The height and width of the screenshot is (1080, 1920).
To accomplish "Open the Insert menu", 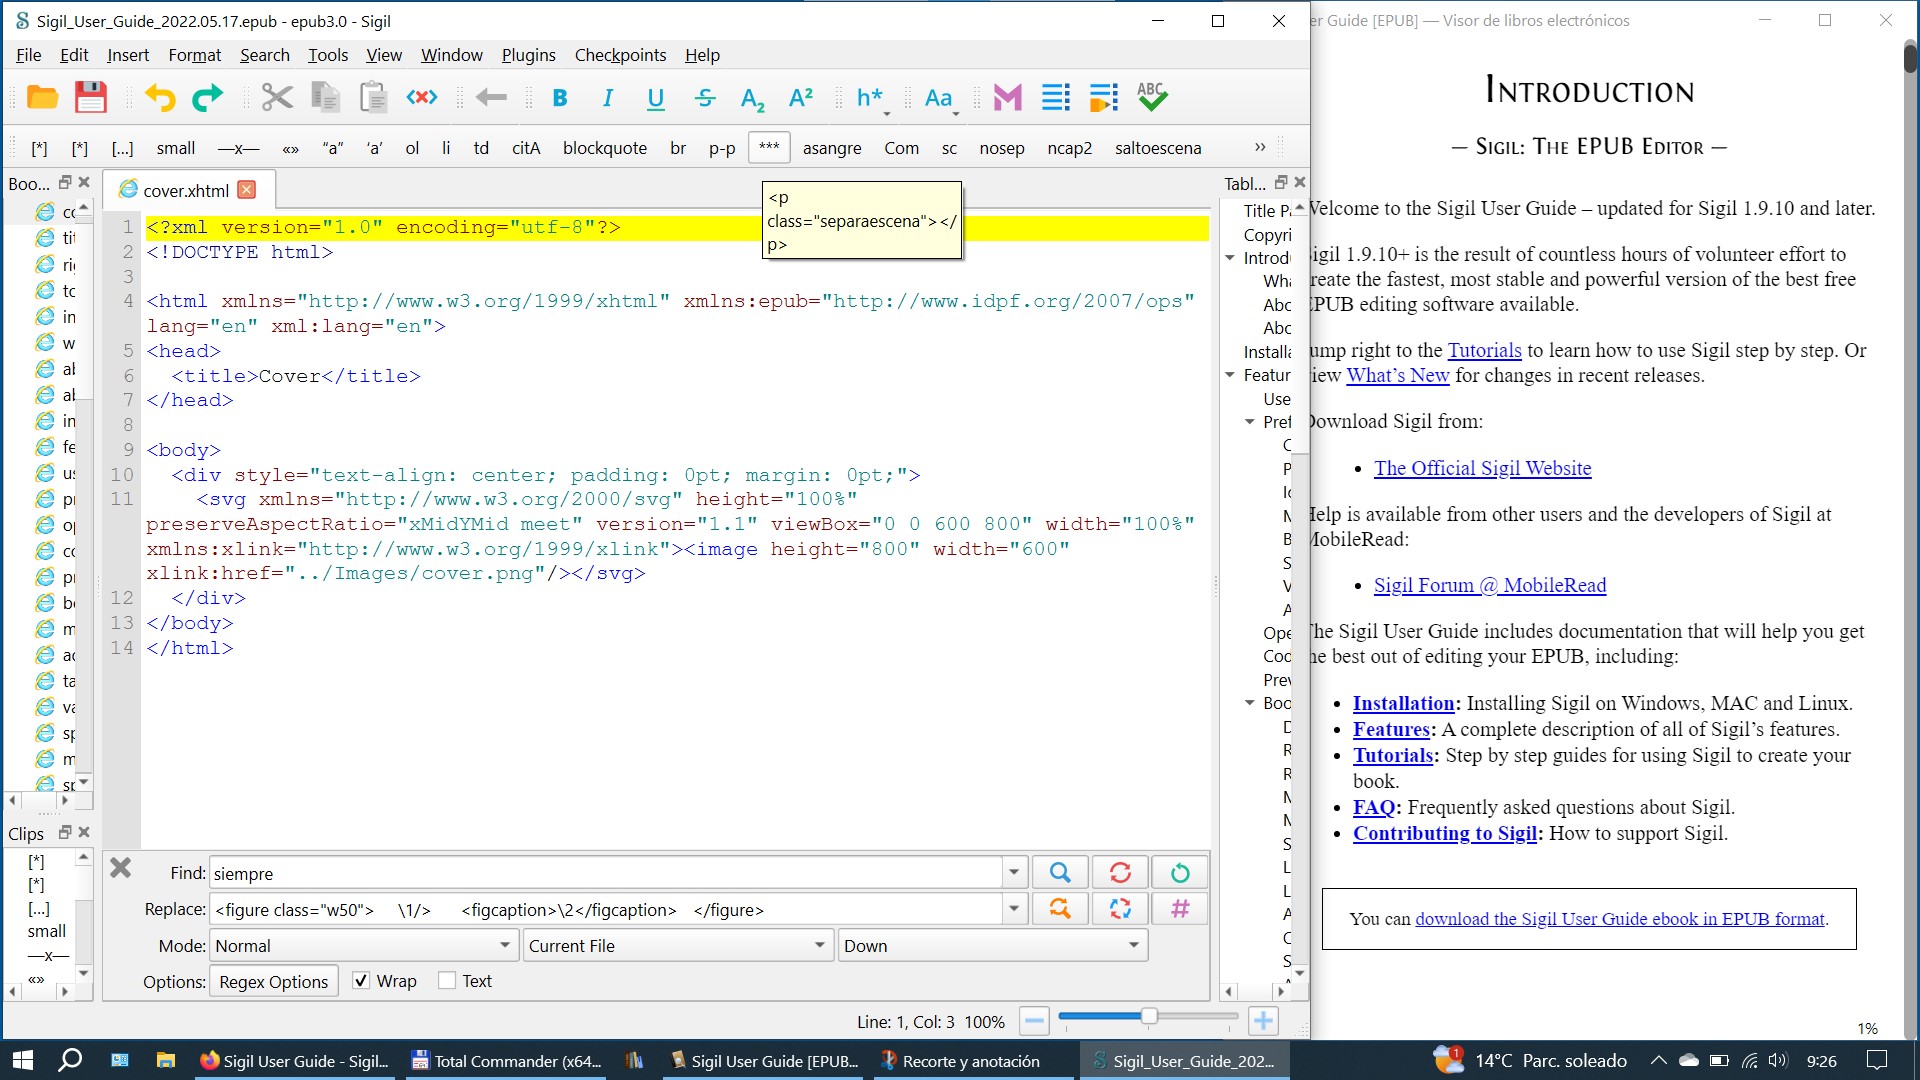I will (x=128, y=55).
